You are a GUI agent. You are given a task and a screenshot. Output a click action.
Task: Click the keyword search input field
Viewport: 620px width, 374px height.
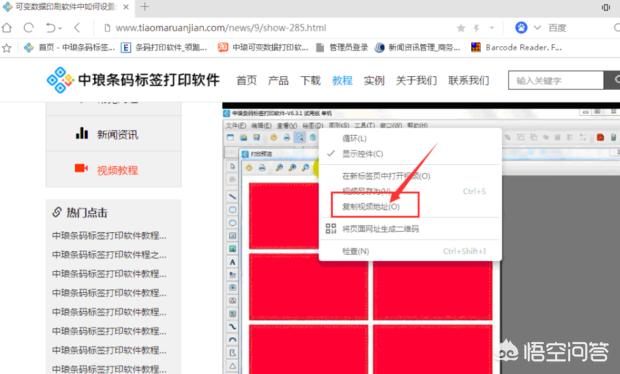pos(556,81)
